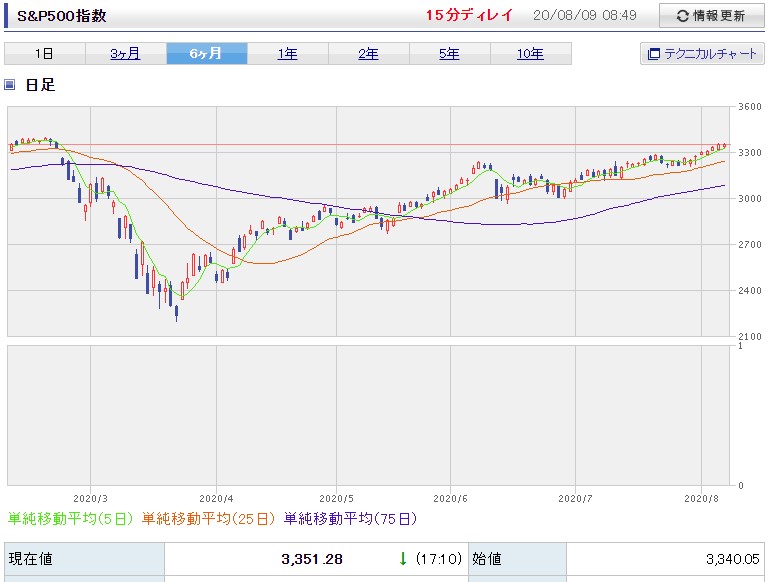Image resolution: width=769 pixels, height=582 pixels.
Task: Show the 2年 chart period
Action: [x=368, y=53]
